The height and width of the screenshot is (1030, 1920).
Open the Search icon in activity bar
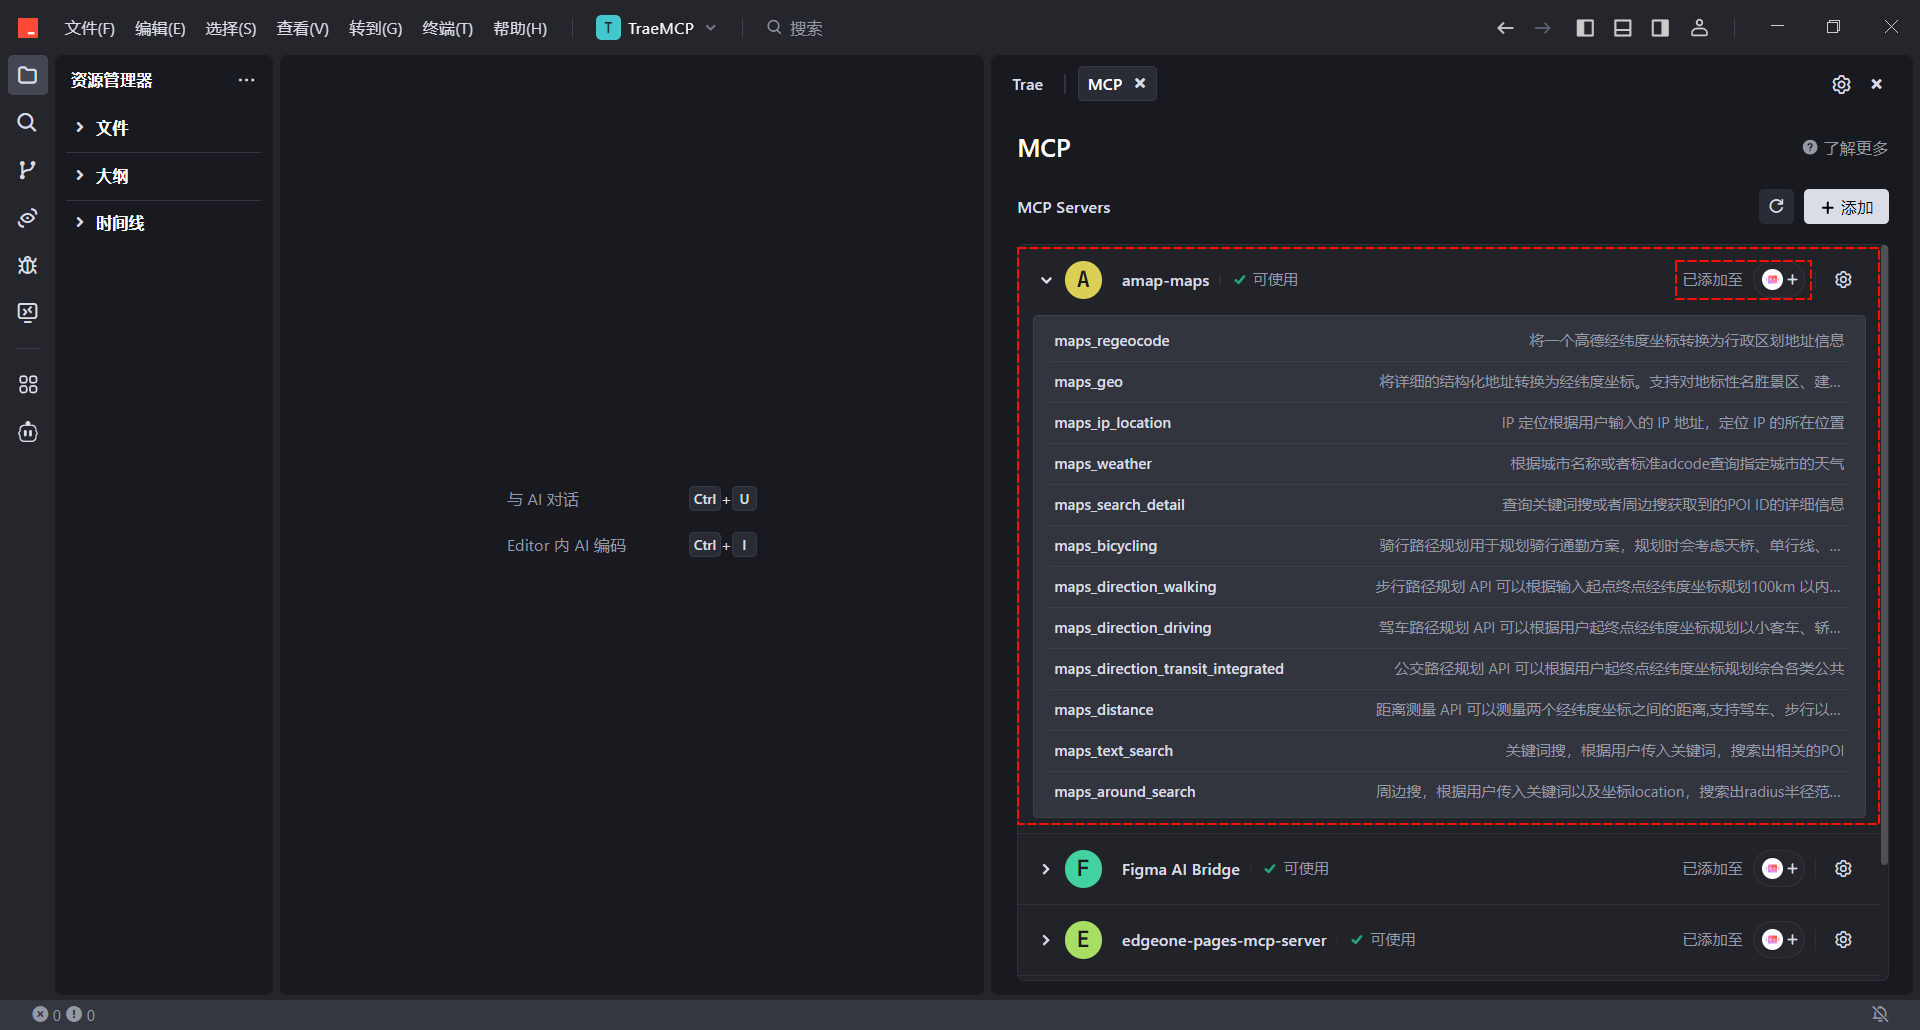click(28, 122)
